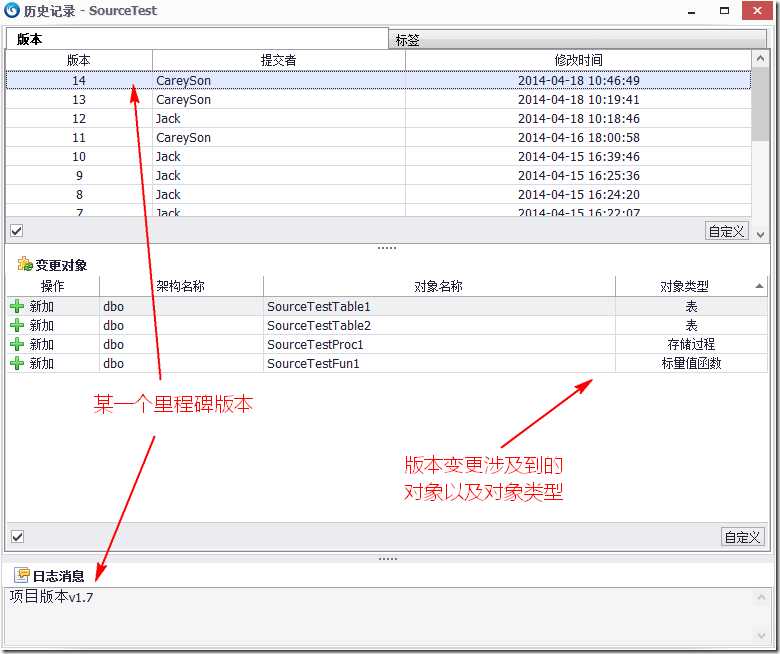Select version 9 row

pos(378,175)
